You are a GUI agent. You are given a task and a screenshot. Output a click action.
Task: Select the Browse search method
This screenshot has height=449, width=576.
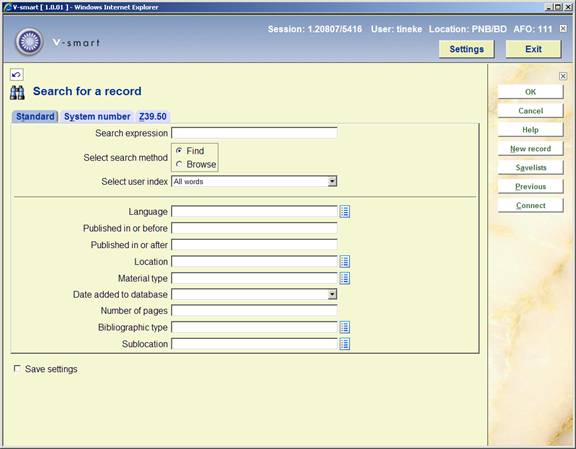(x=179, y=164)
